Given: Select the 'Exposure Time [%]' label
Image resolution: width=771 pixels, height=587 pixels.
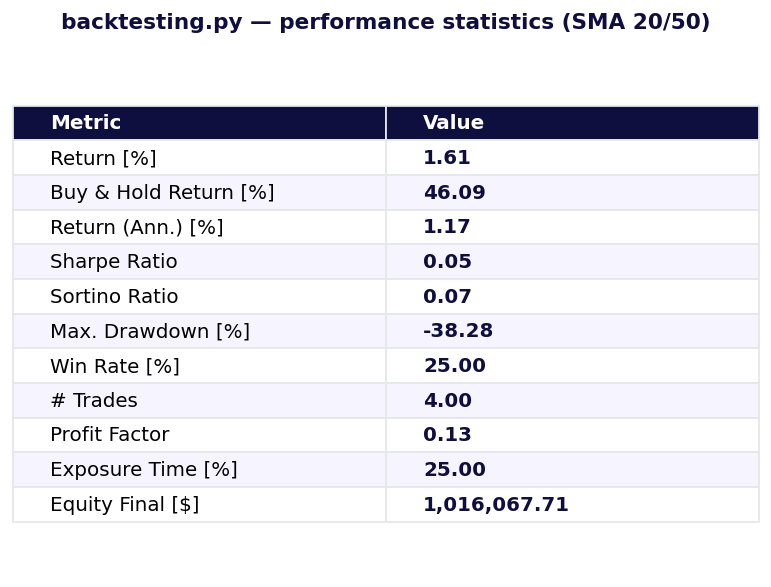Looking at the screenshot, I should (x=144, y=470).
